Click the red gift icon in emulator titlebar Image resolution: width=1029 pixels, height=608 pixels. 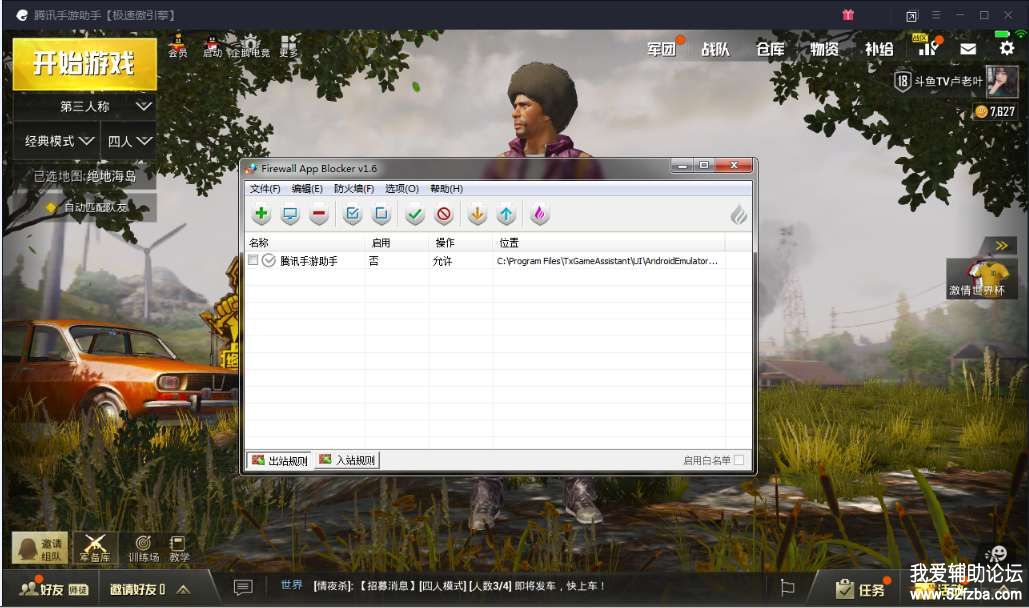pyautogui.click(x=848, y=14)
